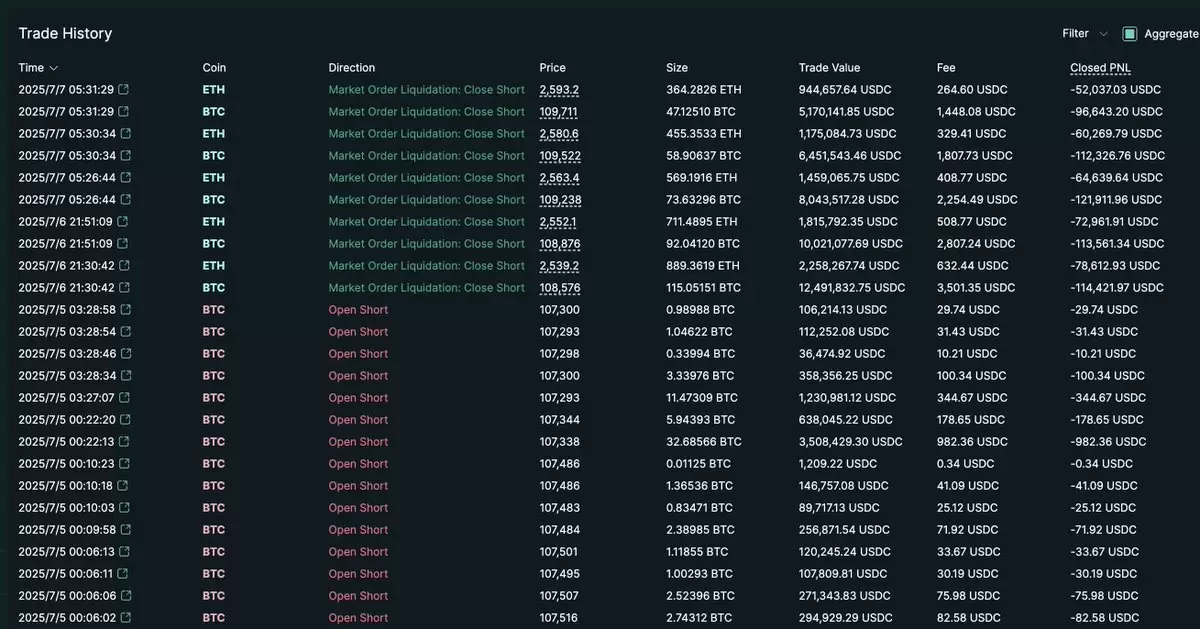The width and height of the screenshot is (1200, 629).
Task: Click liquidation price 2,563.4
Action: tap(559, 178)
